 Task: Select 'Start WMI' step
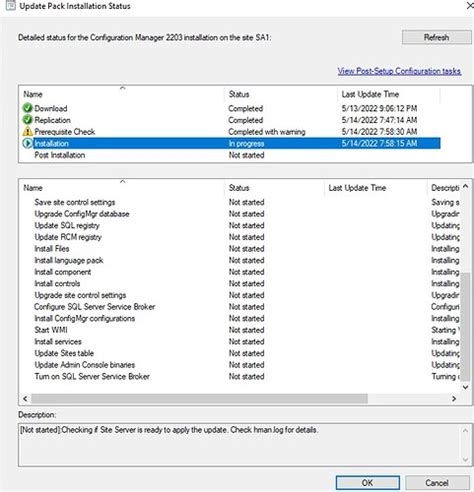pyautogui.click(x=51, y=330)
